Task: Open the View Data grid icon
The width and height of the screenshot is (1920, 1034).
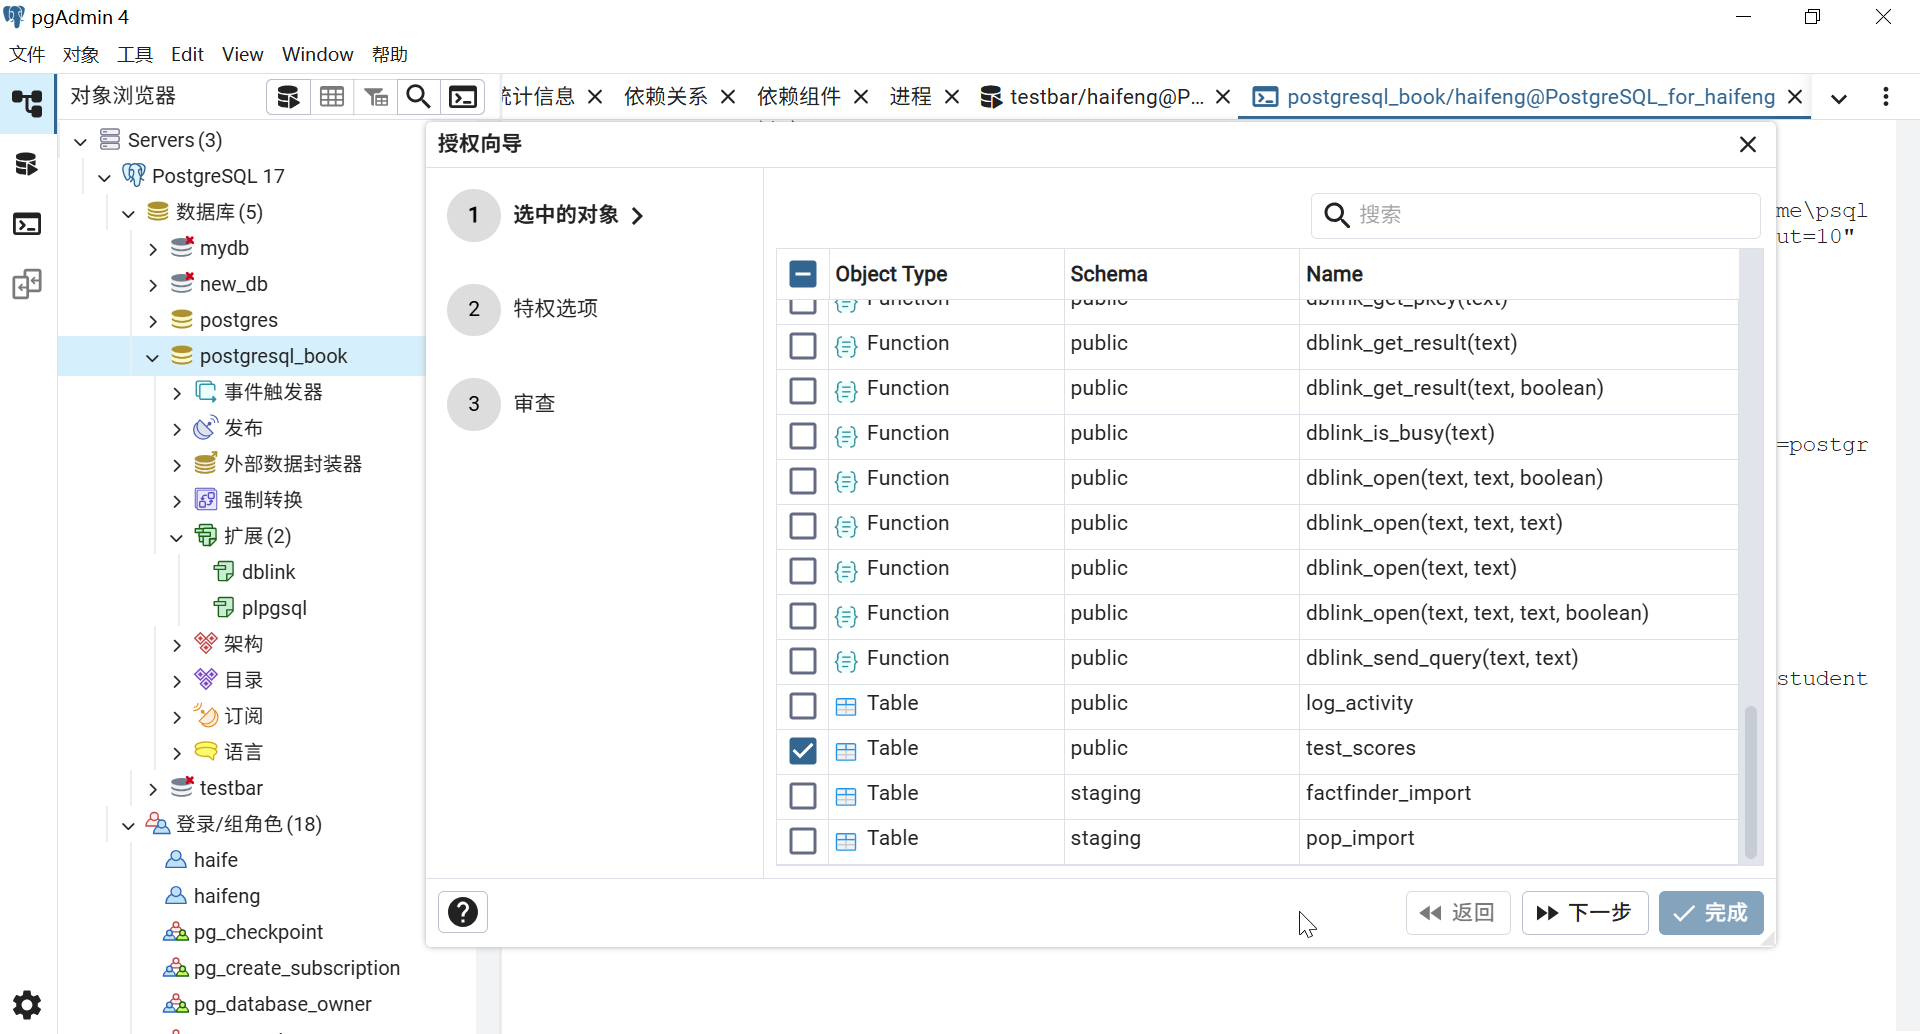Action: pos(332,97)
